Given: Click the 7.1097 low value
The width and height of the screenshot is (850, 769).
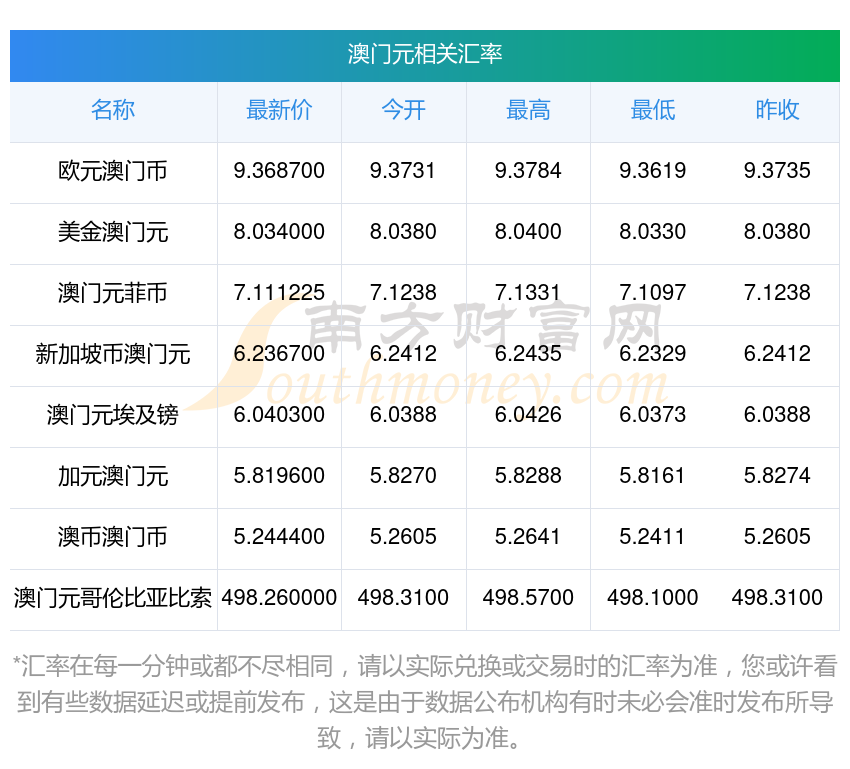Looking at the screenshot, I should click(x=653, y=293).
